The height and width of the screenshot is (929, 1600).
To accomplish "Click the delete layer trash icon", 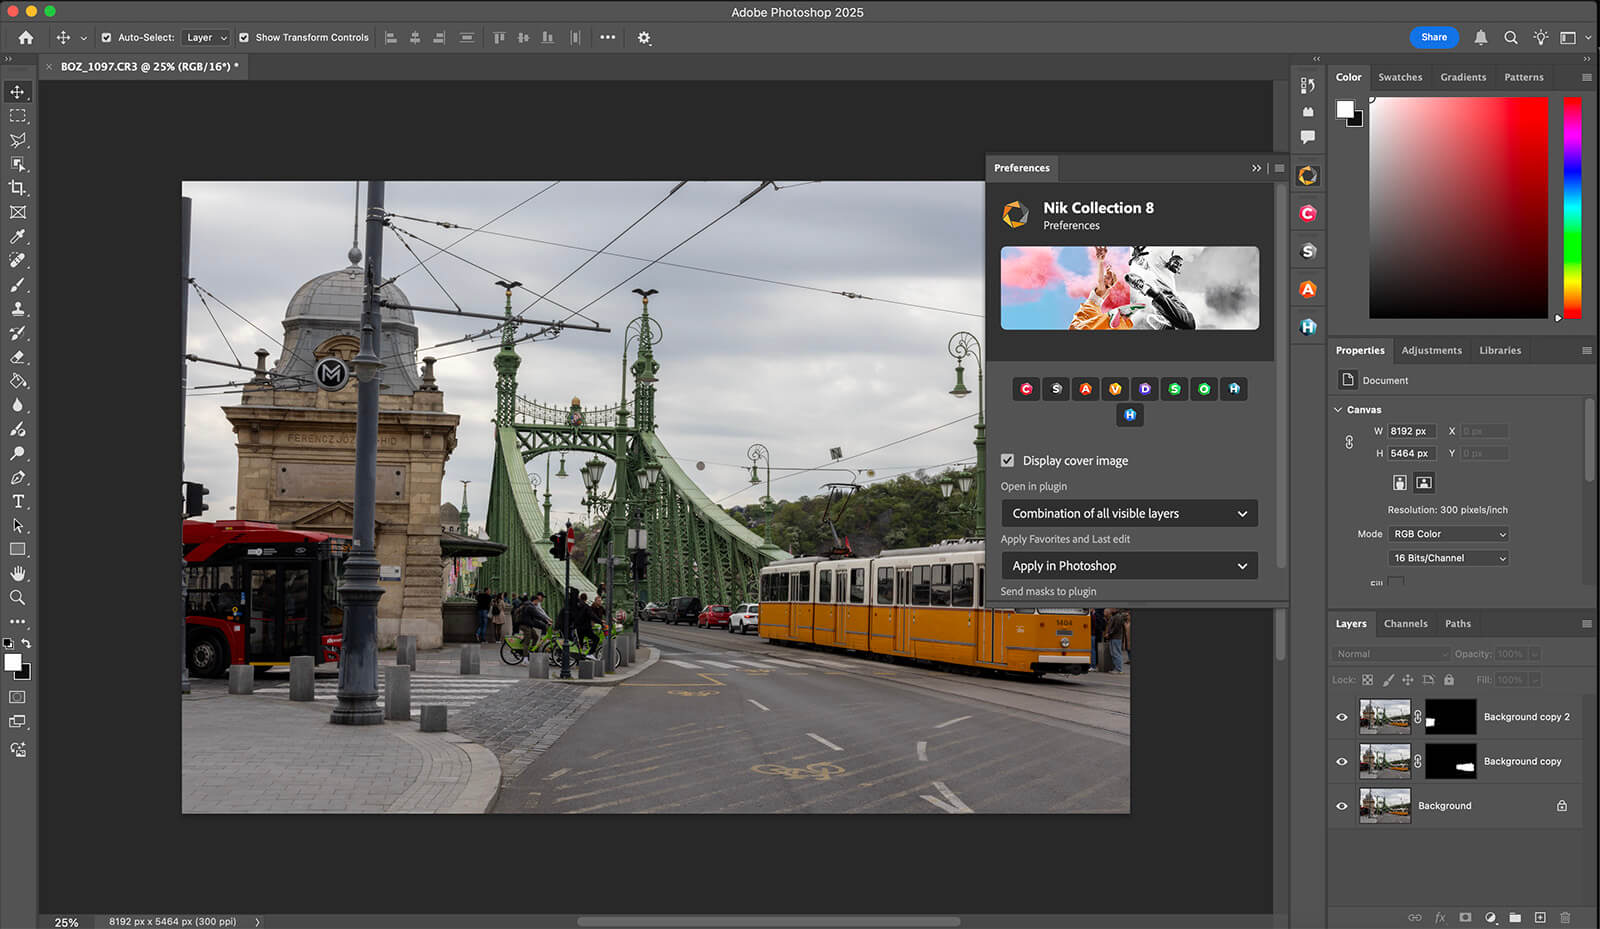I will [1565, 917].
